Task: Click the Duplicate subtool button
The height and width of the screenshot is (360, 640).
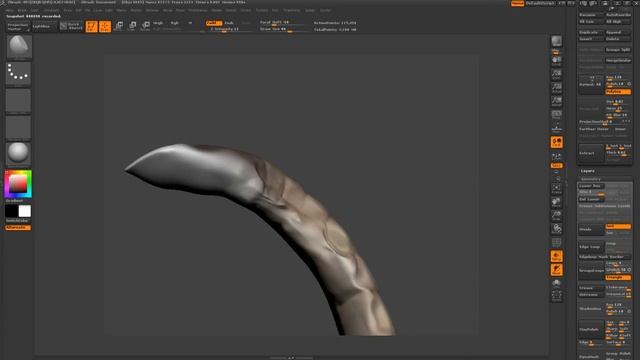Action: point(591,32)
